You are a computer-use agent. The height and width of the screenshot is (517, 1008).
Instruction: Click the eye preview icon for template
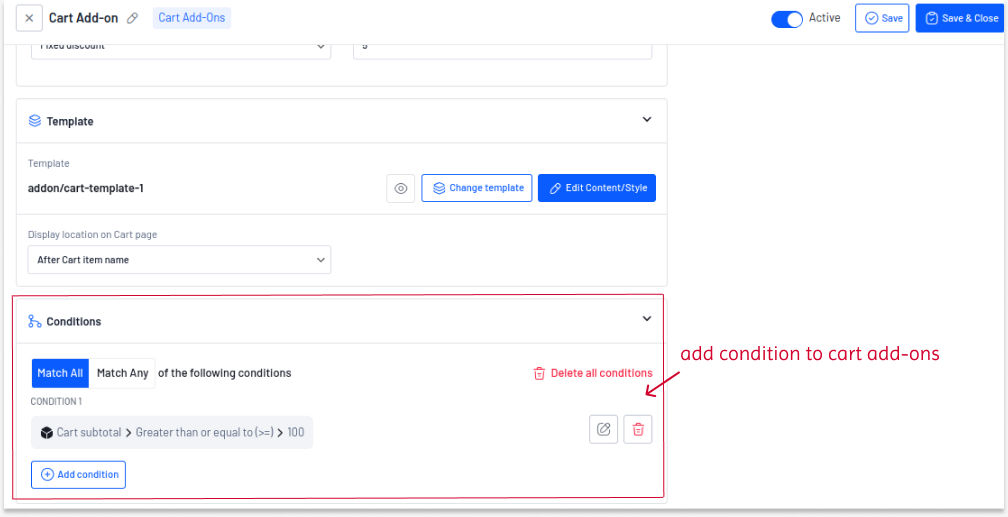tap(400, 188)
